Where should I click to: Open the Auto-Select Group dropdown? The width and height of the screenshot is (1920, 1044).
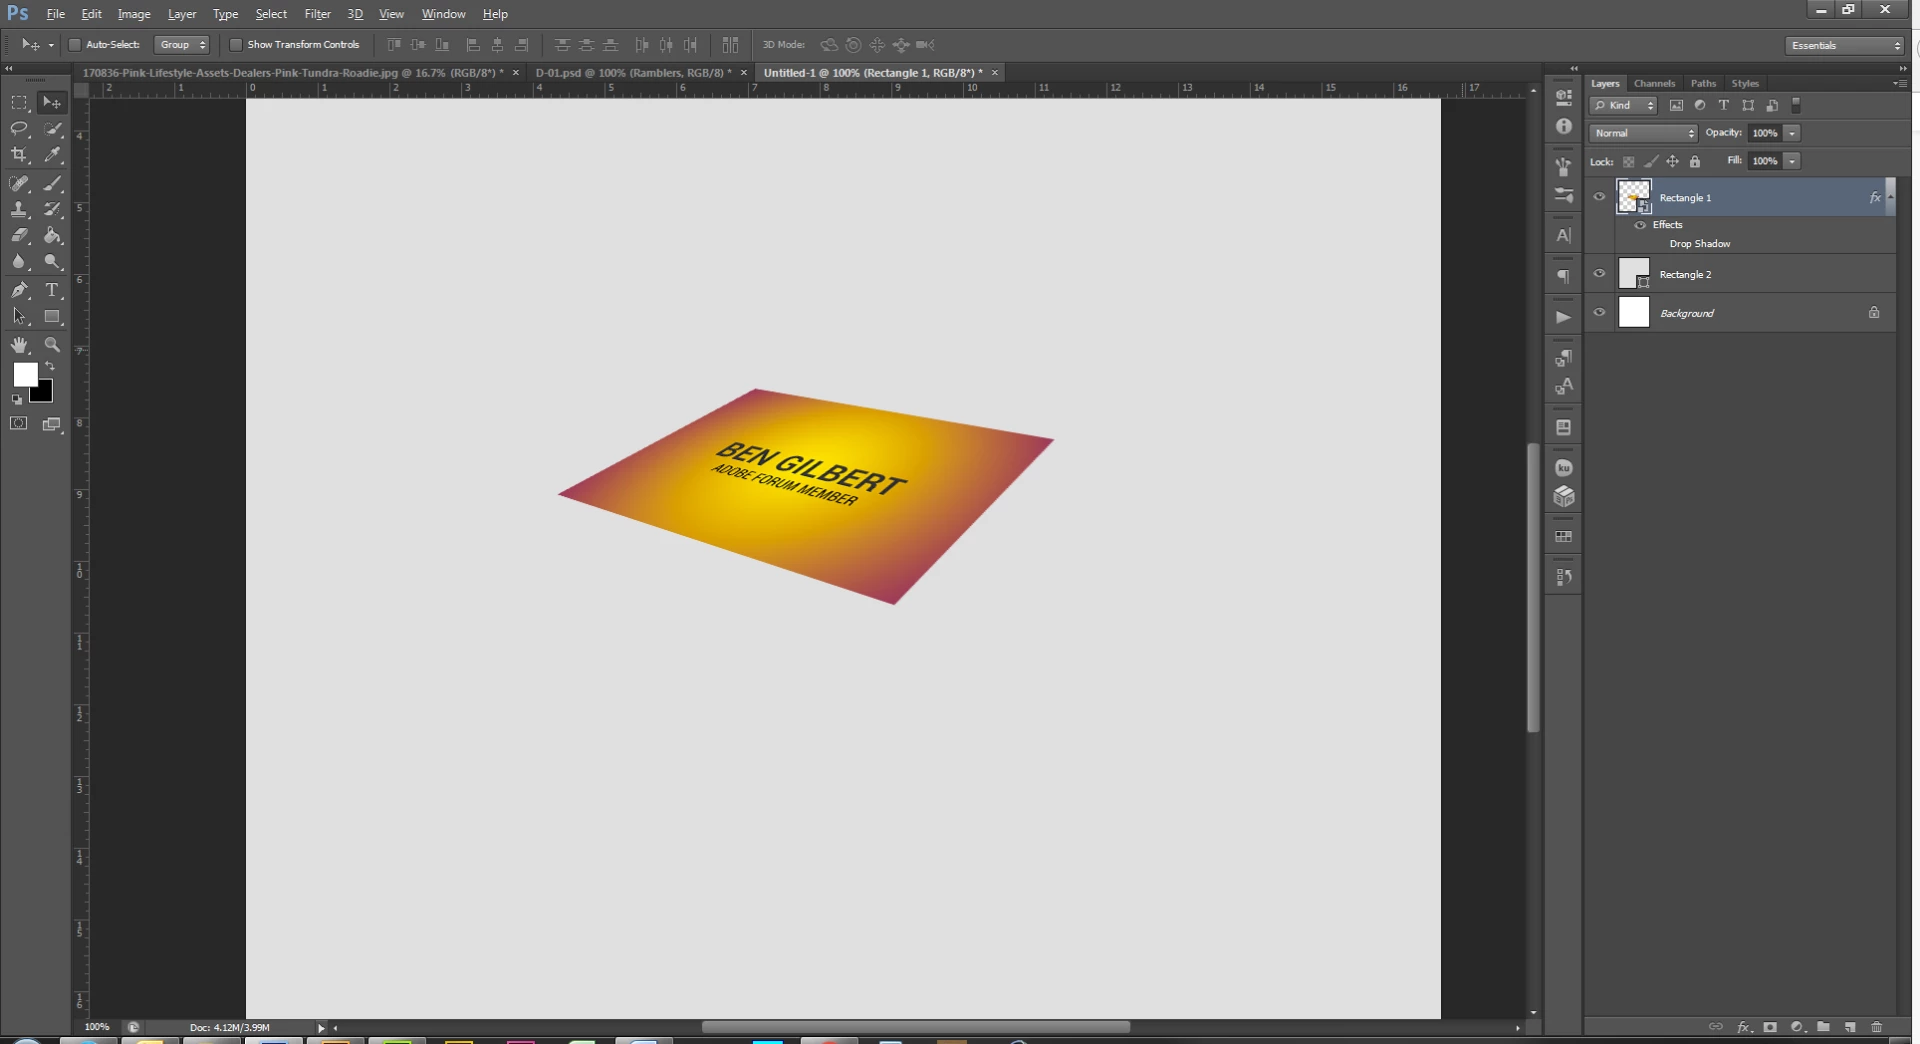tap(182, 45)
